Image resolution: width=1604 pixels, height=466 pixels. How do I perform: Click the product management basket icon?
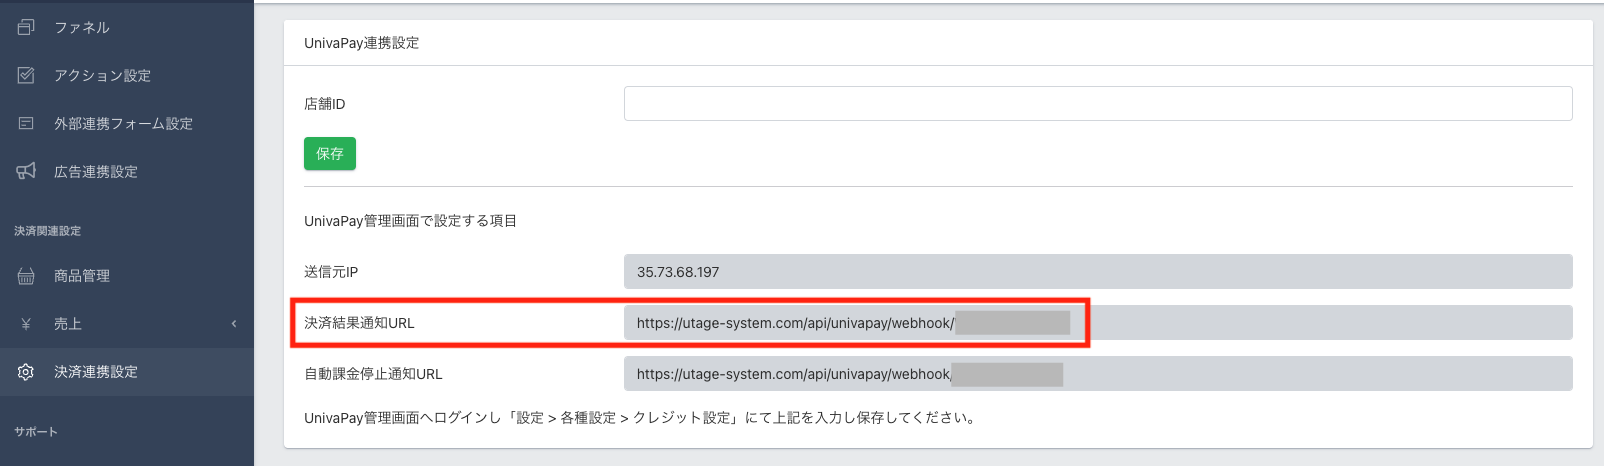tap(26, 276)
